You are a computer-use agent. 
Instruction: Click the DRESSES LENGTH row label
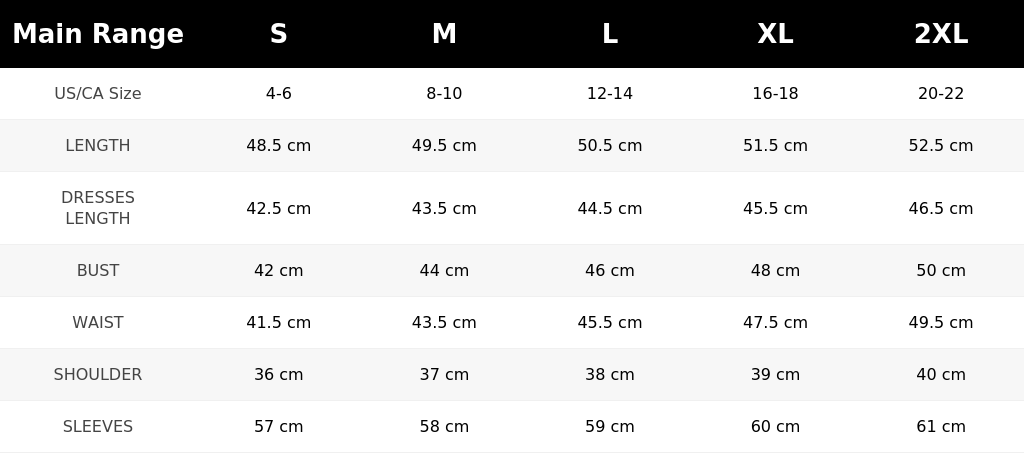[98, 208]
